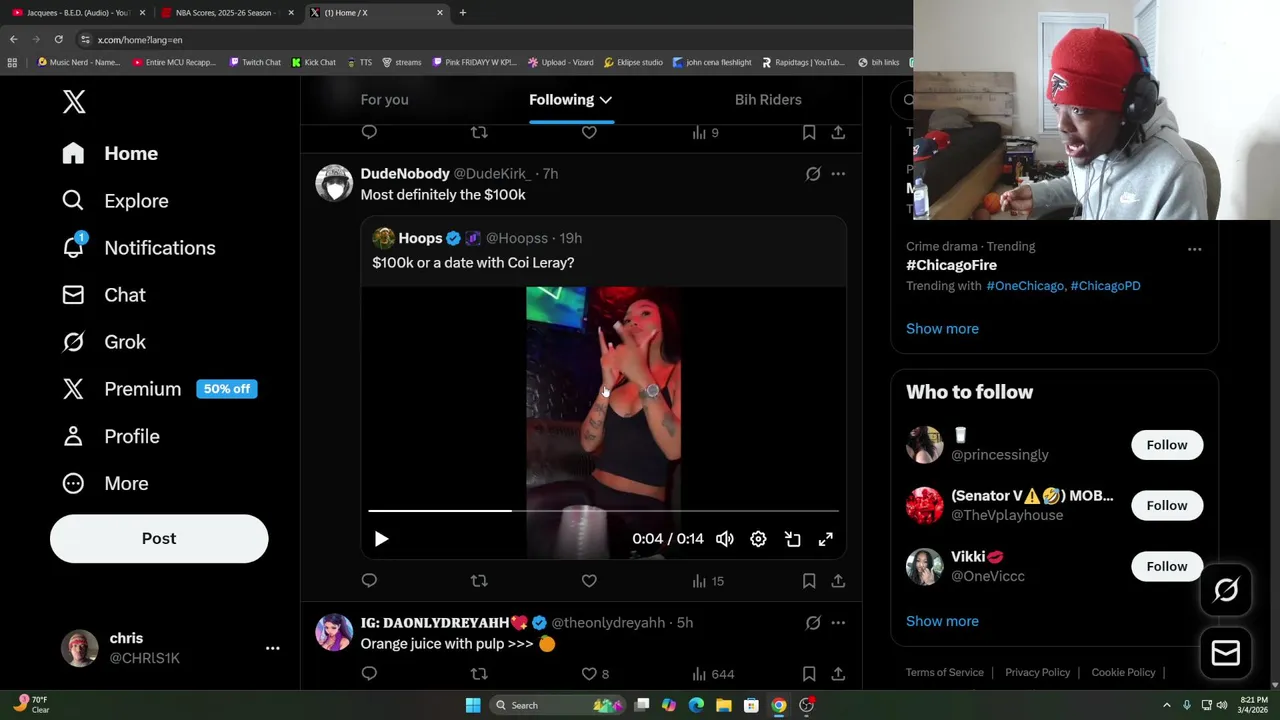Image resolution: width=1280 pixels, height=720 pixels.
Task: Repost the top post above DudeNobody
Action: coord(479,132)
